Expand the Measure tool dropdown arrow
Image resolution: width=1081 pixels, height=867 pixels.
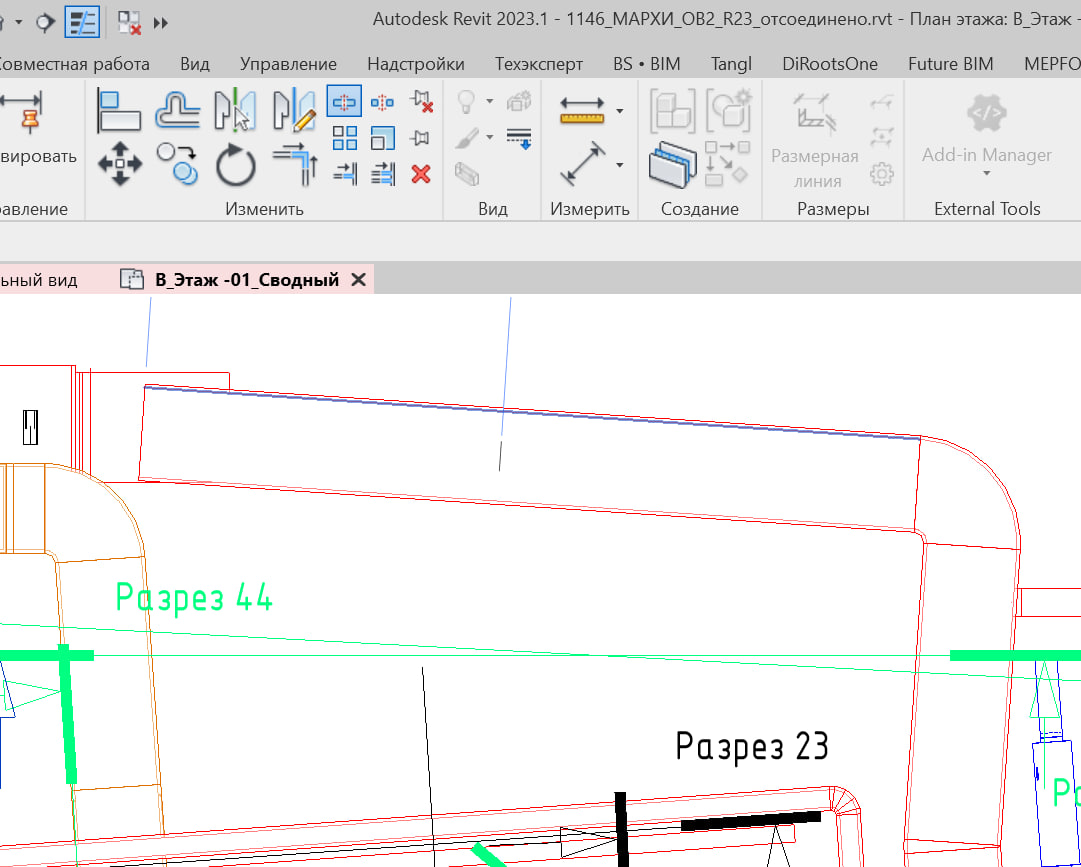coord(620,110)
